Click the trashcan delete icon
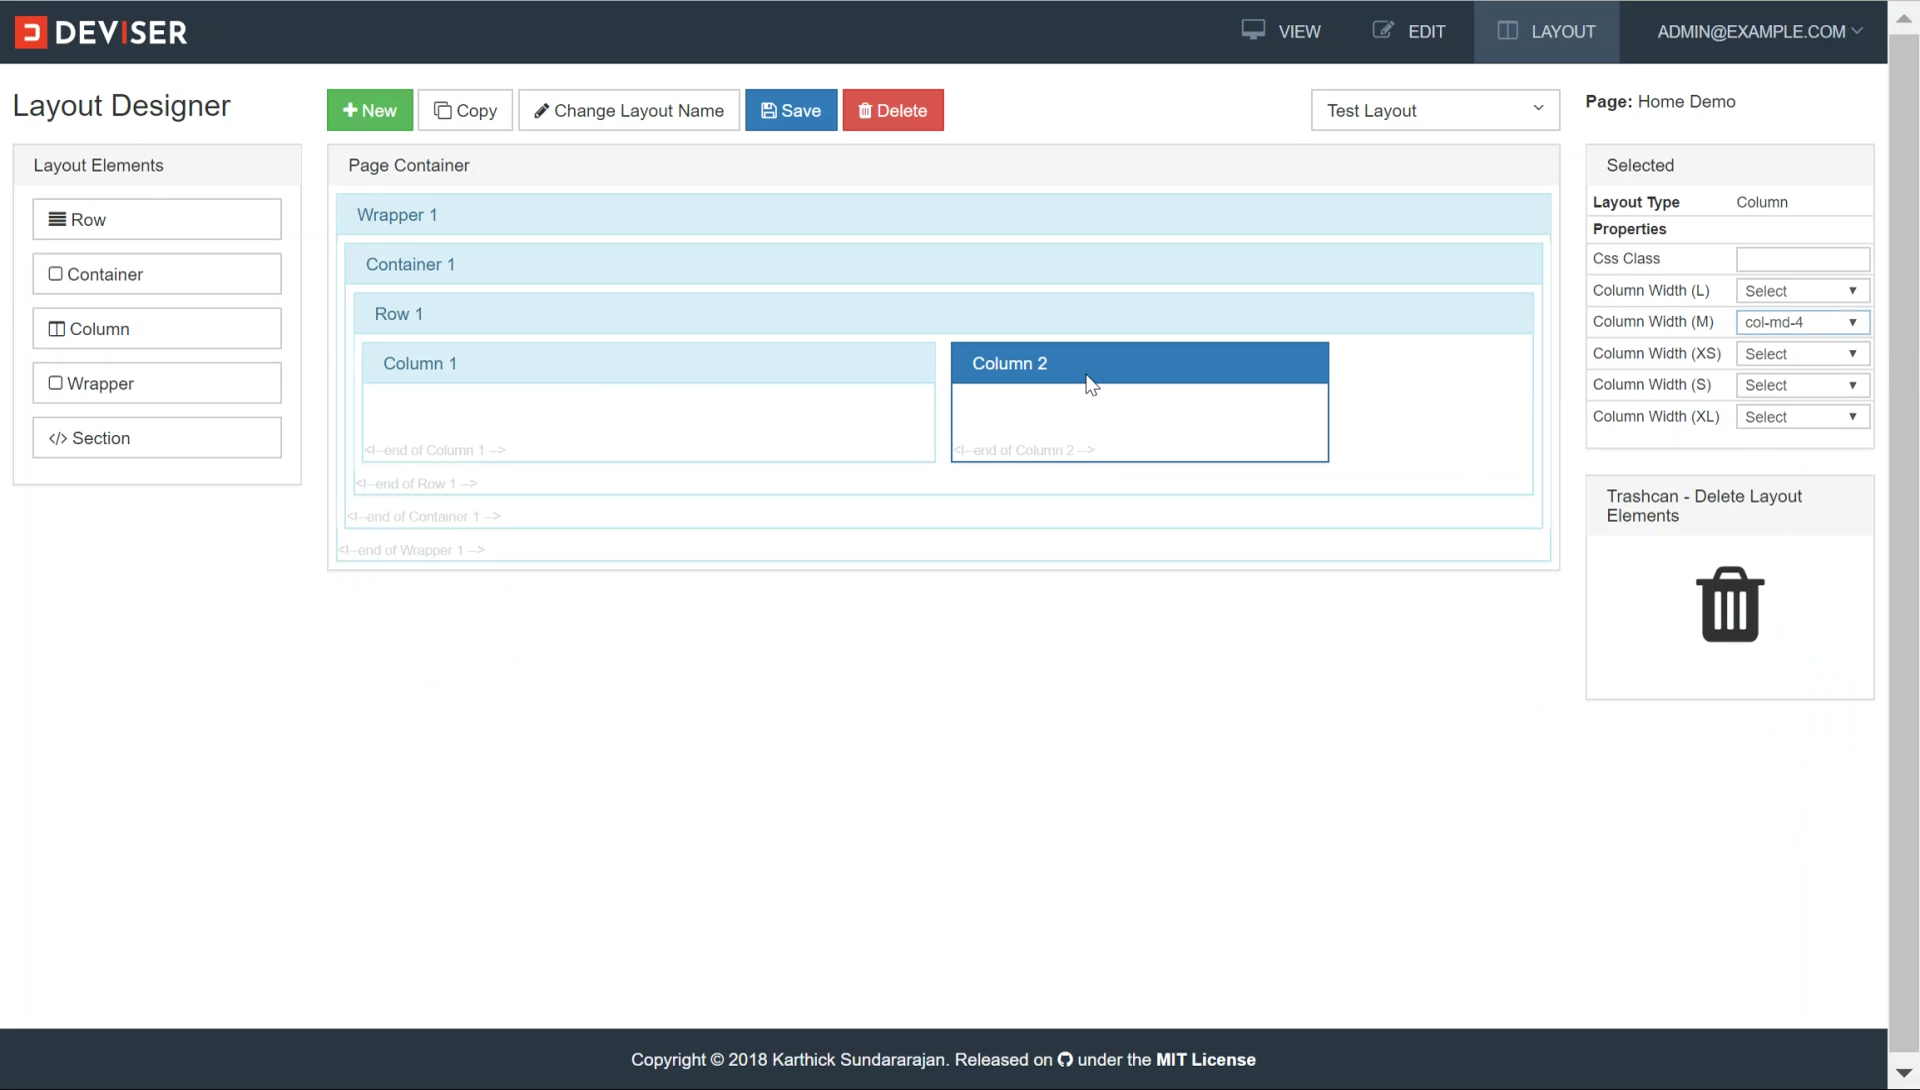This screenshot has width=1920, height=1090. [1729, 605]
